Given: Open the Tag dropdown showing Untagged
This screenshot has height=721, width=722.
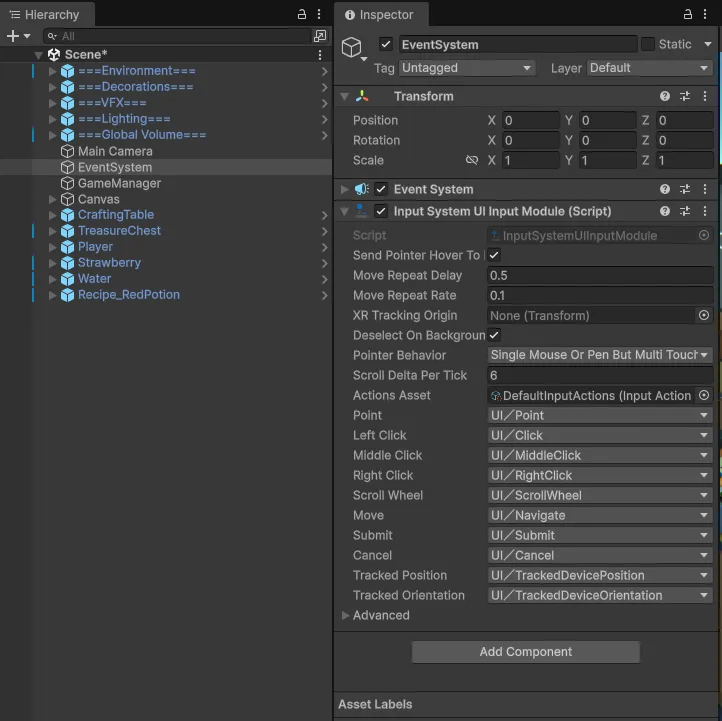Looking at the screenshot, I should (x=467, y=68).
